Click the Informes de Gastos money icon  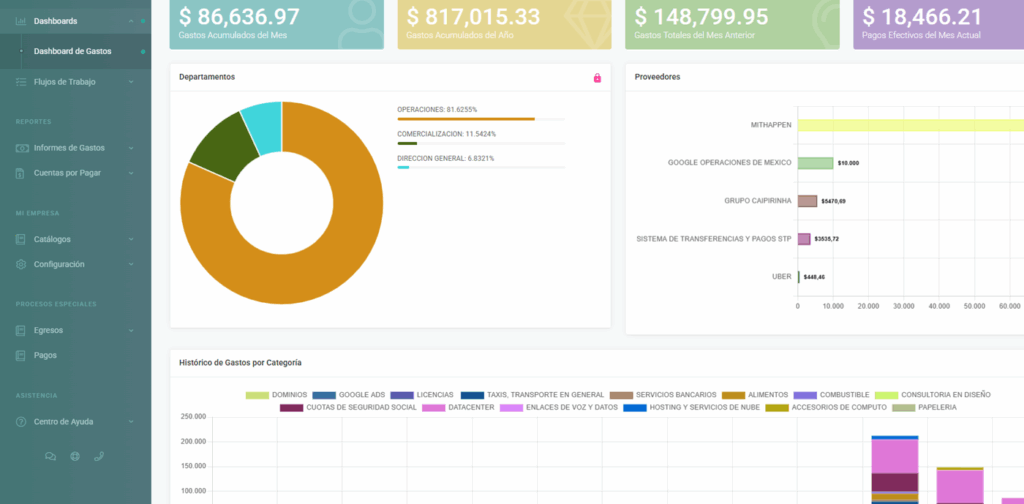click(x=22, y=148)
